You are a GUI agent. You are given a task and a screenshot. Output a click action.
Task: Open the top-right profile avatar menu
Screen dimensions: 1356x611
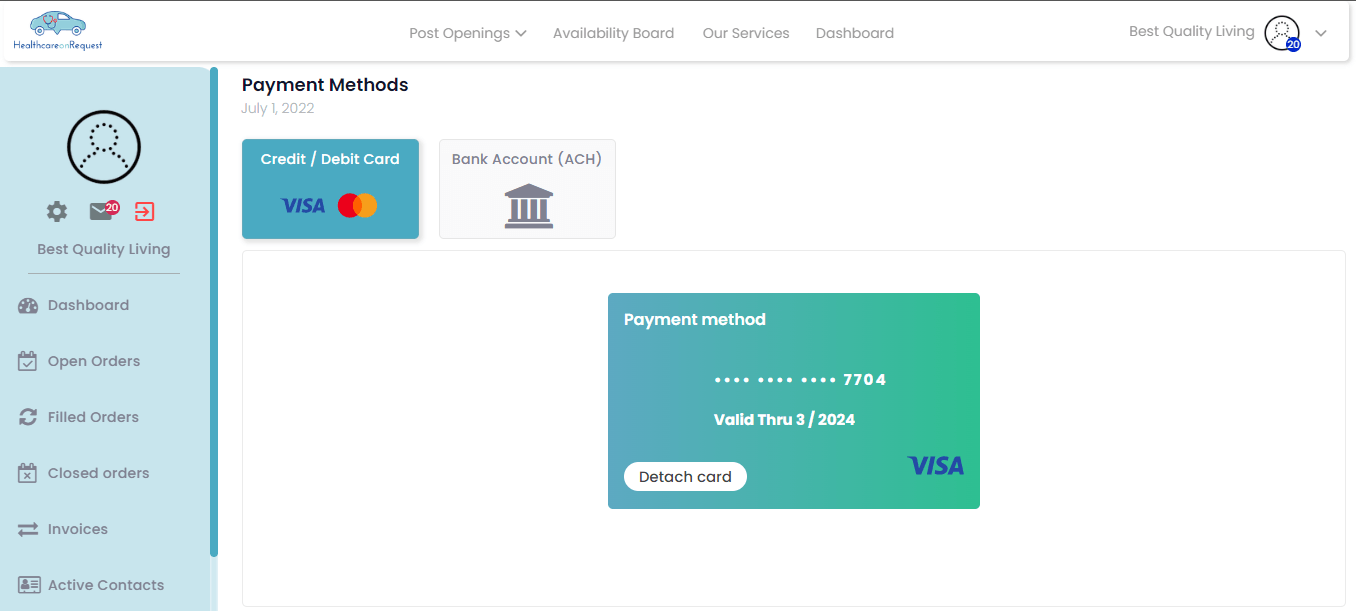point(1283,33)
